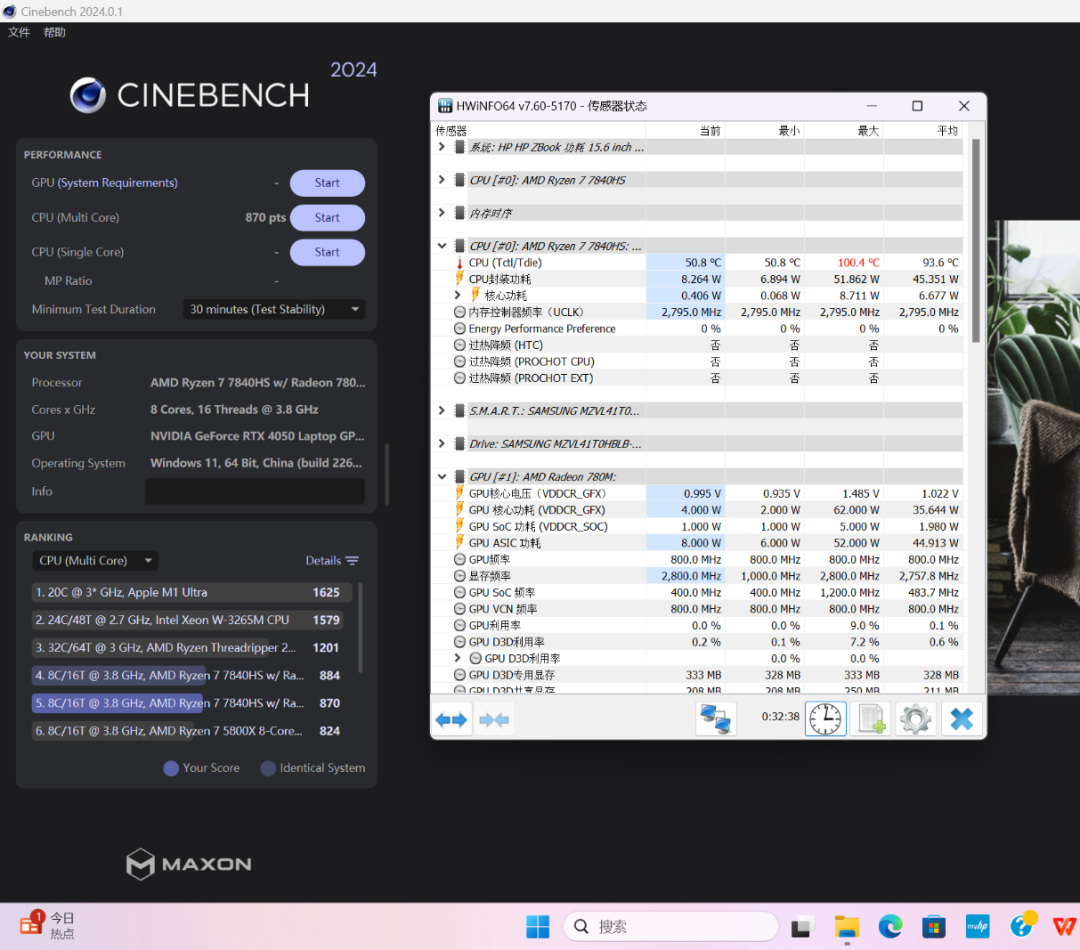1080x950 pixels.
Task: Select ranking entry AMD Ryzen Threadripper 1201
Action: (x=187, y=648)
